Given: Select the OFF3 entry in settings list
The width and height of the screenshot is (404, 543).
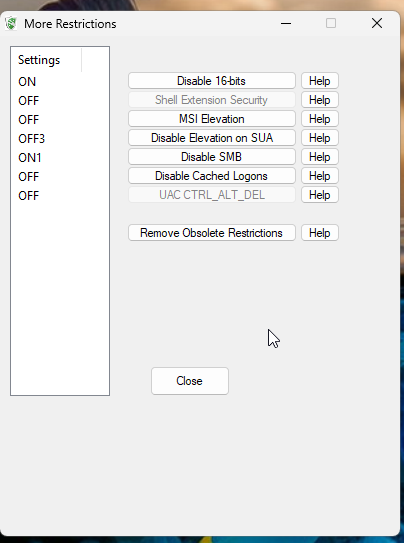Looking at the screenshot, I should coord(32,139).
